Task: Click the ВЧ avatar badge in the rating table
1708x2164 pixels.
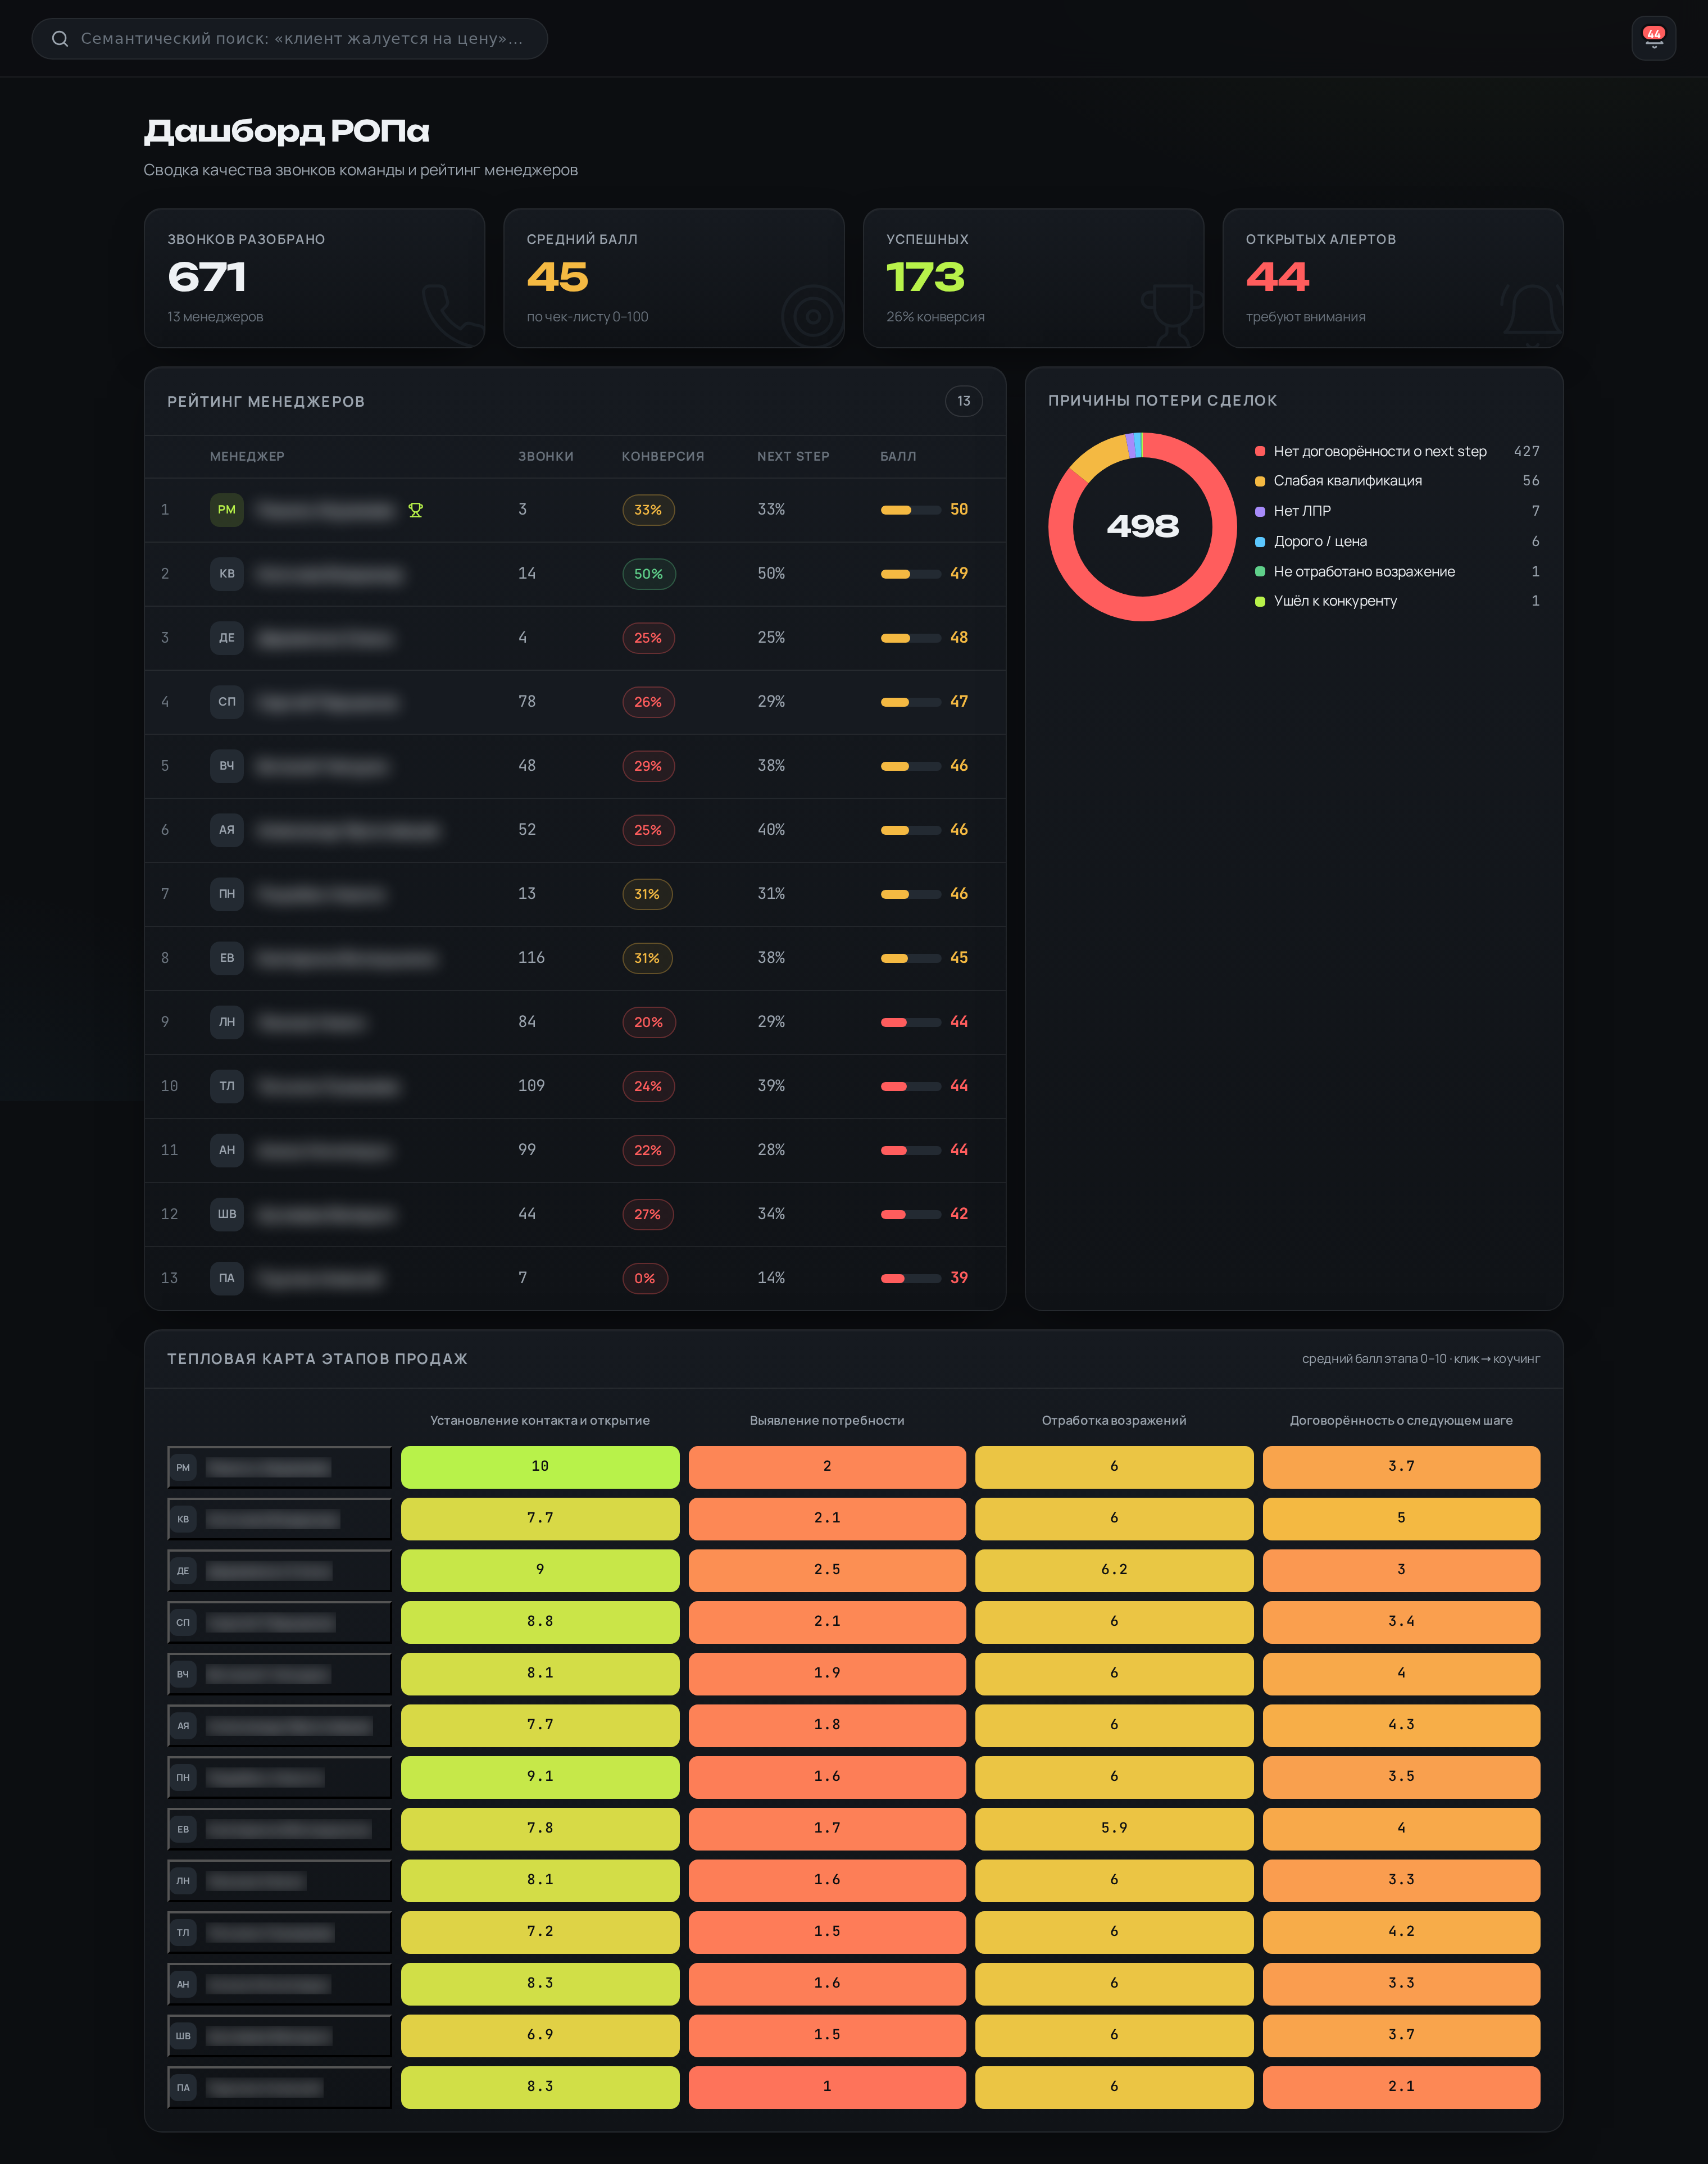Action: [x=227, y=766]
